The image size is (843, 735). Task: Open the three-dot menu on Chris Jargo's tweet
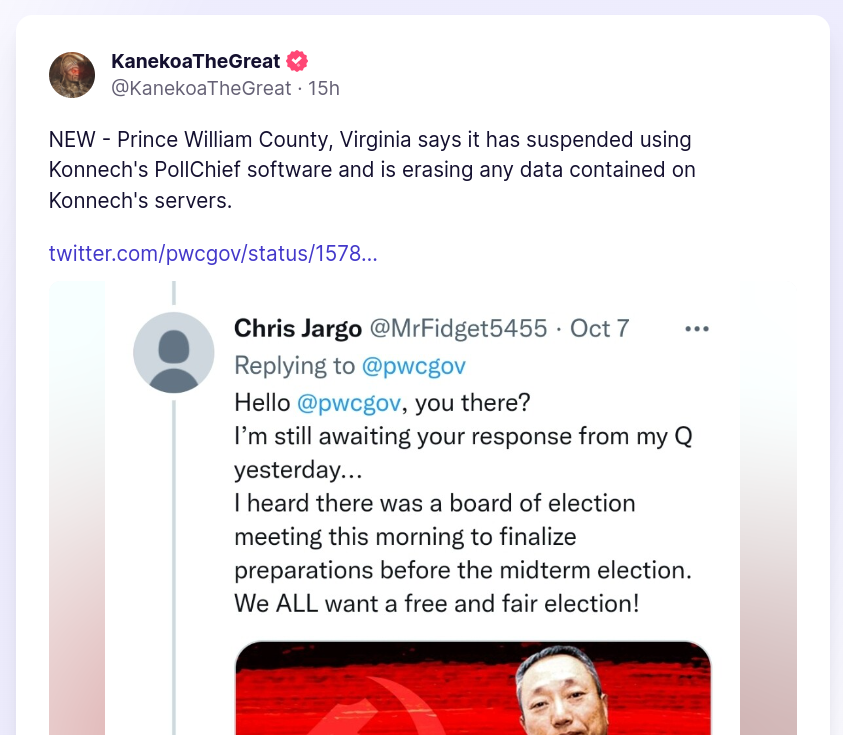tap(697, 329)
